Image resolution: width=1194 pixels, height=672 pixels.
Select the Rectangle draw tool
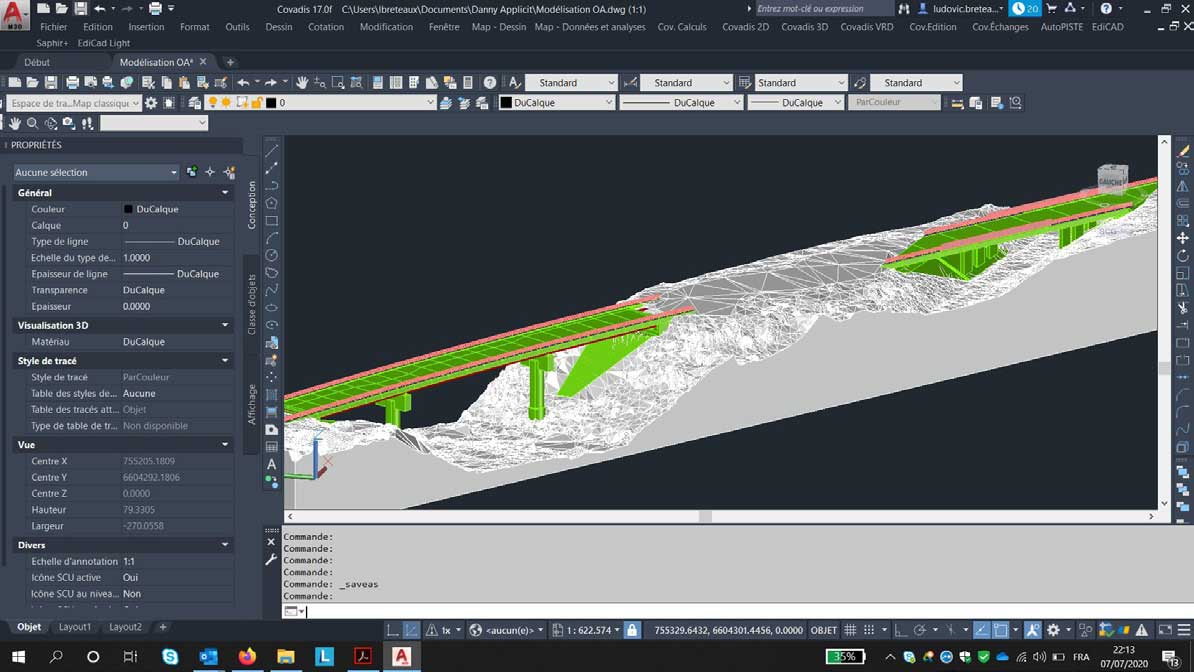[x=271, y=221]
